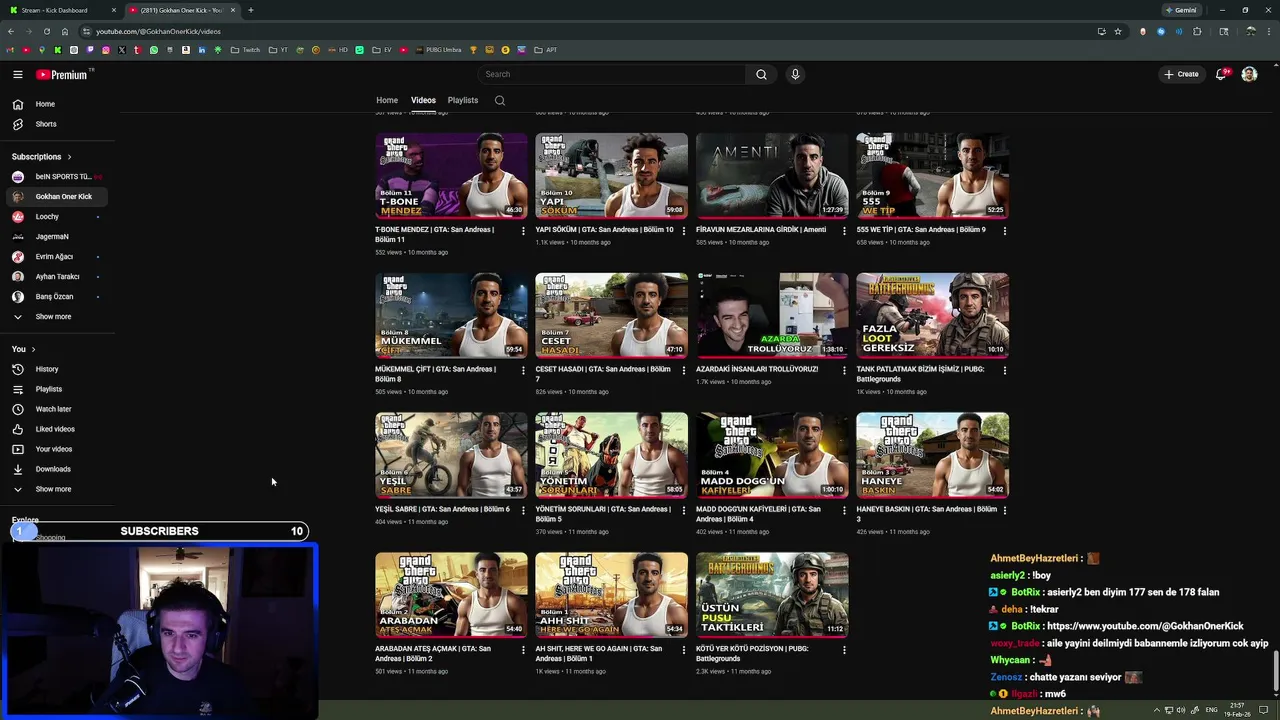Open options for TANK PATLATMAK video
This screenshot has height=720, width=1280.
(x=1004, y=370)
